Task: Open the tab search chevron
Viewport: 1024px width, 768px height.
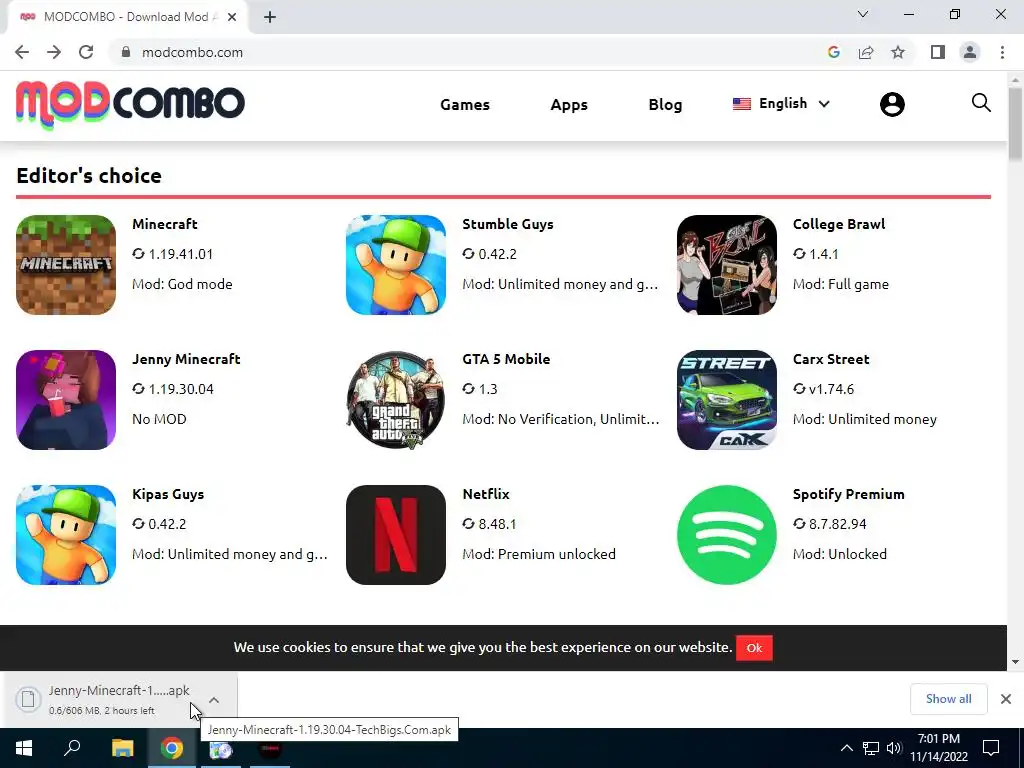Action: coord(863,14)
